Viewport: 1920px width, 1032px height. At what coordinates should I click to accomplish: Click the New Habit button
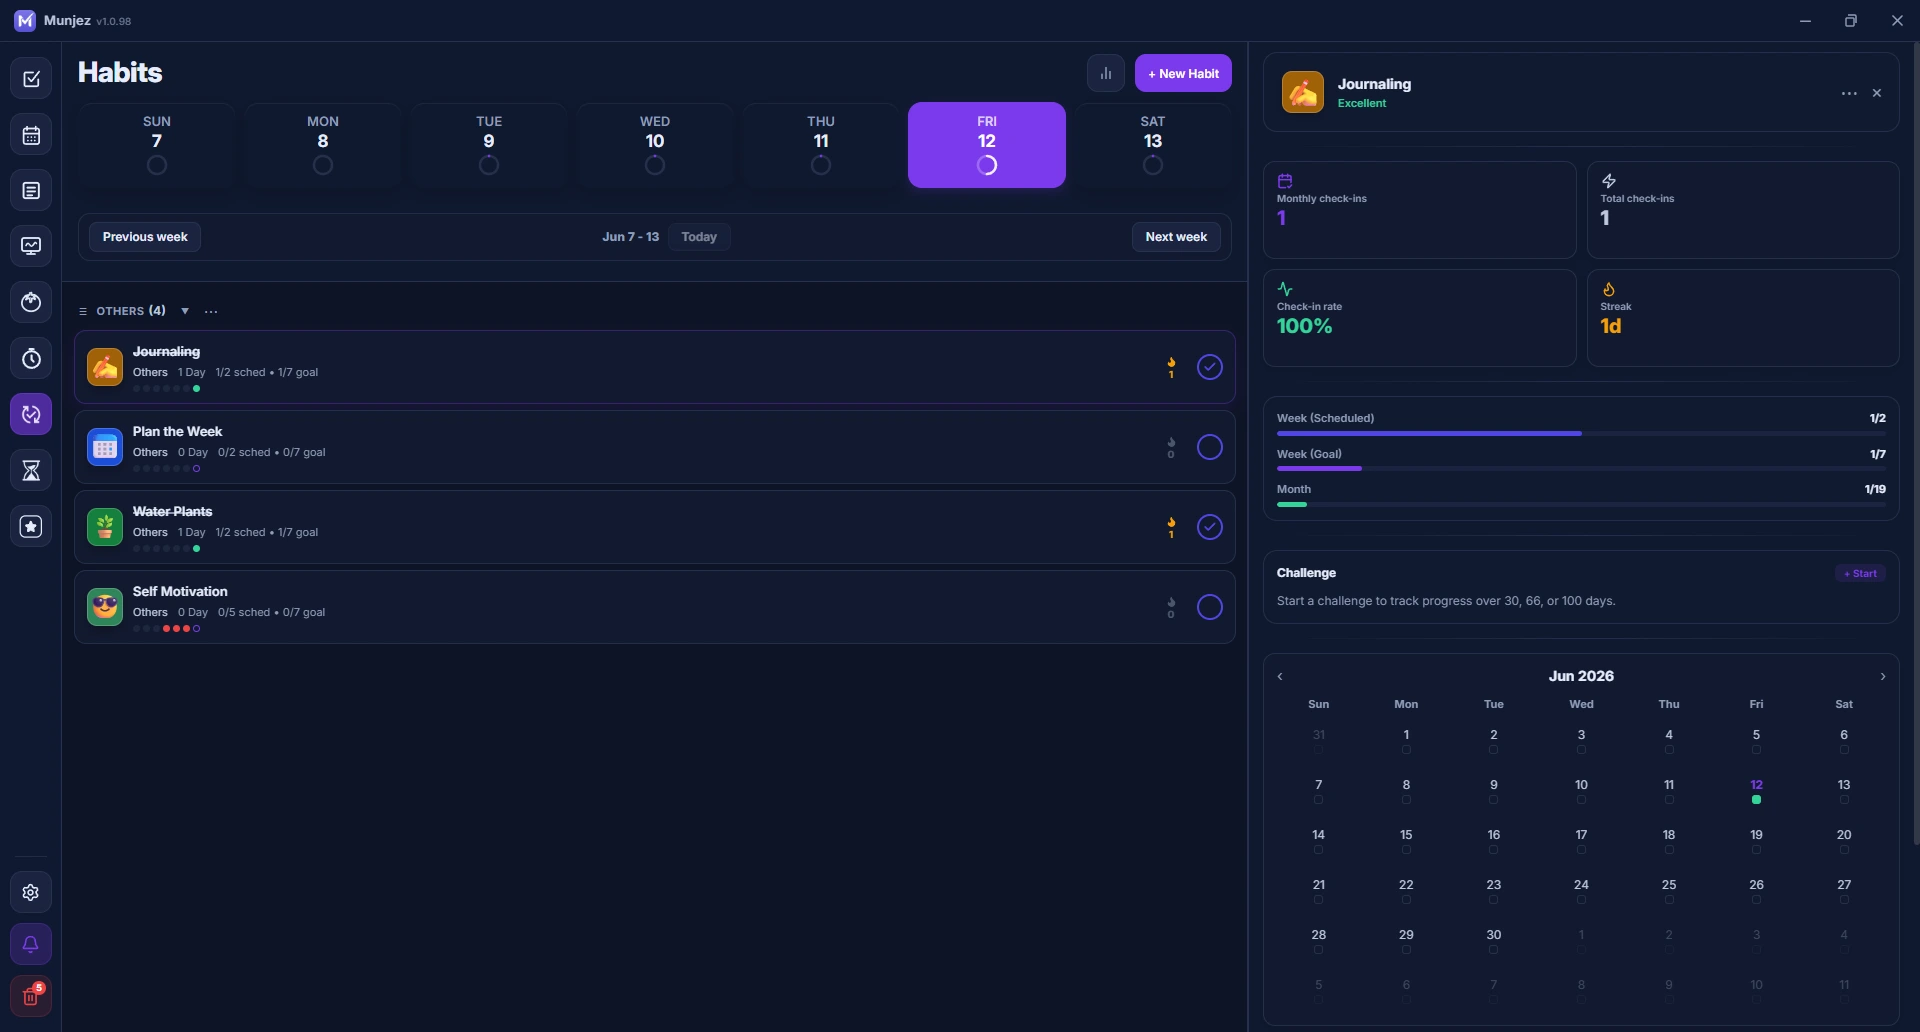[x=1183, y=73]
